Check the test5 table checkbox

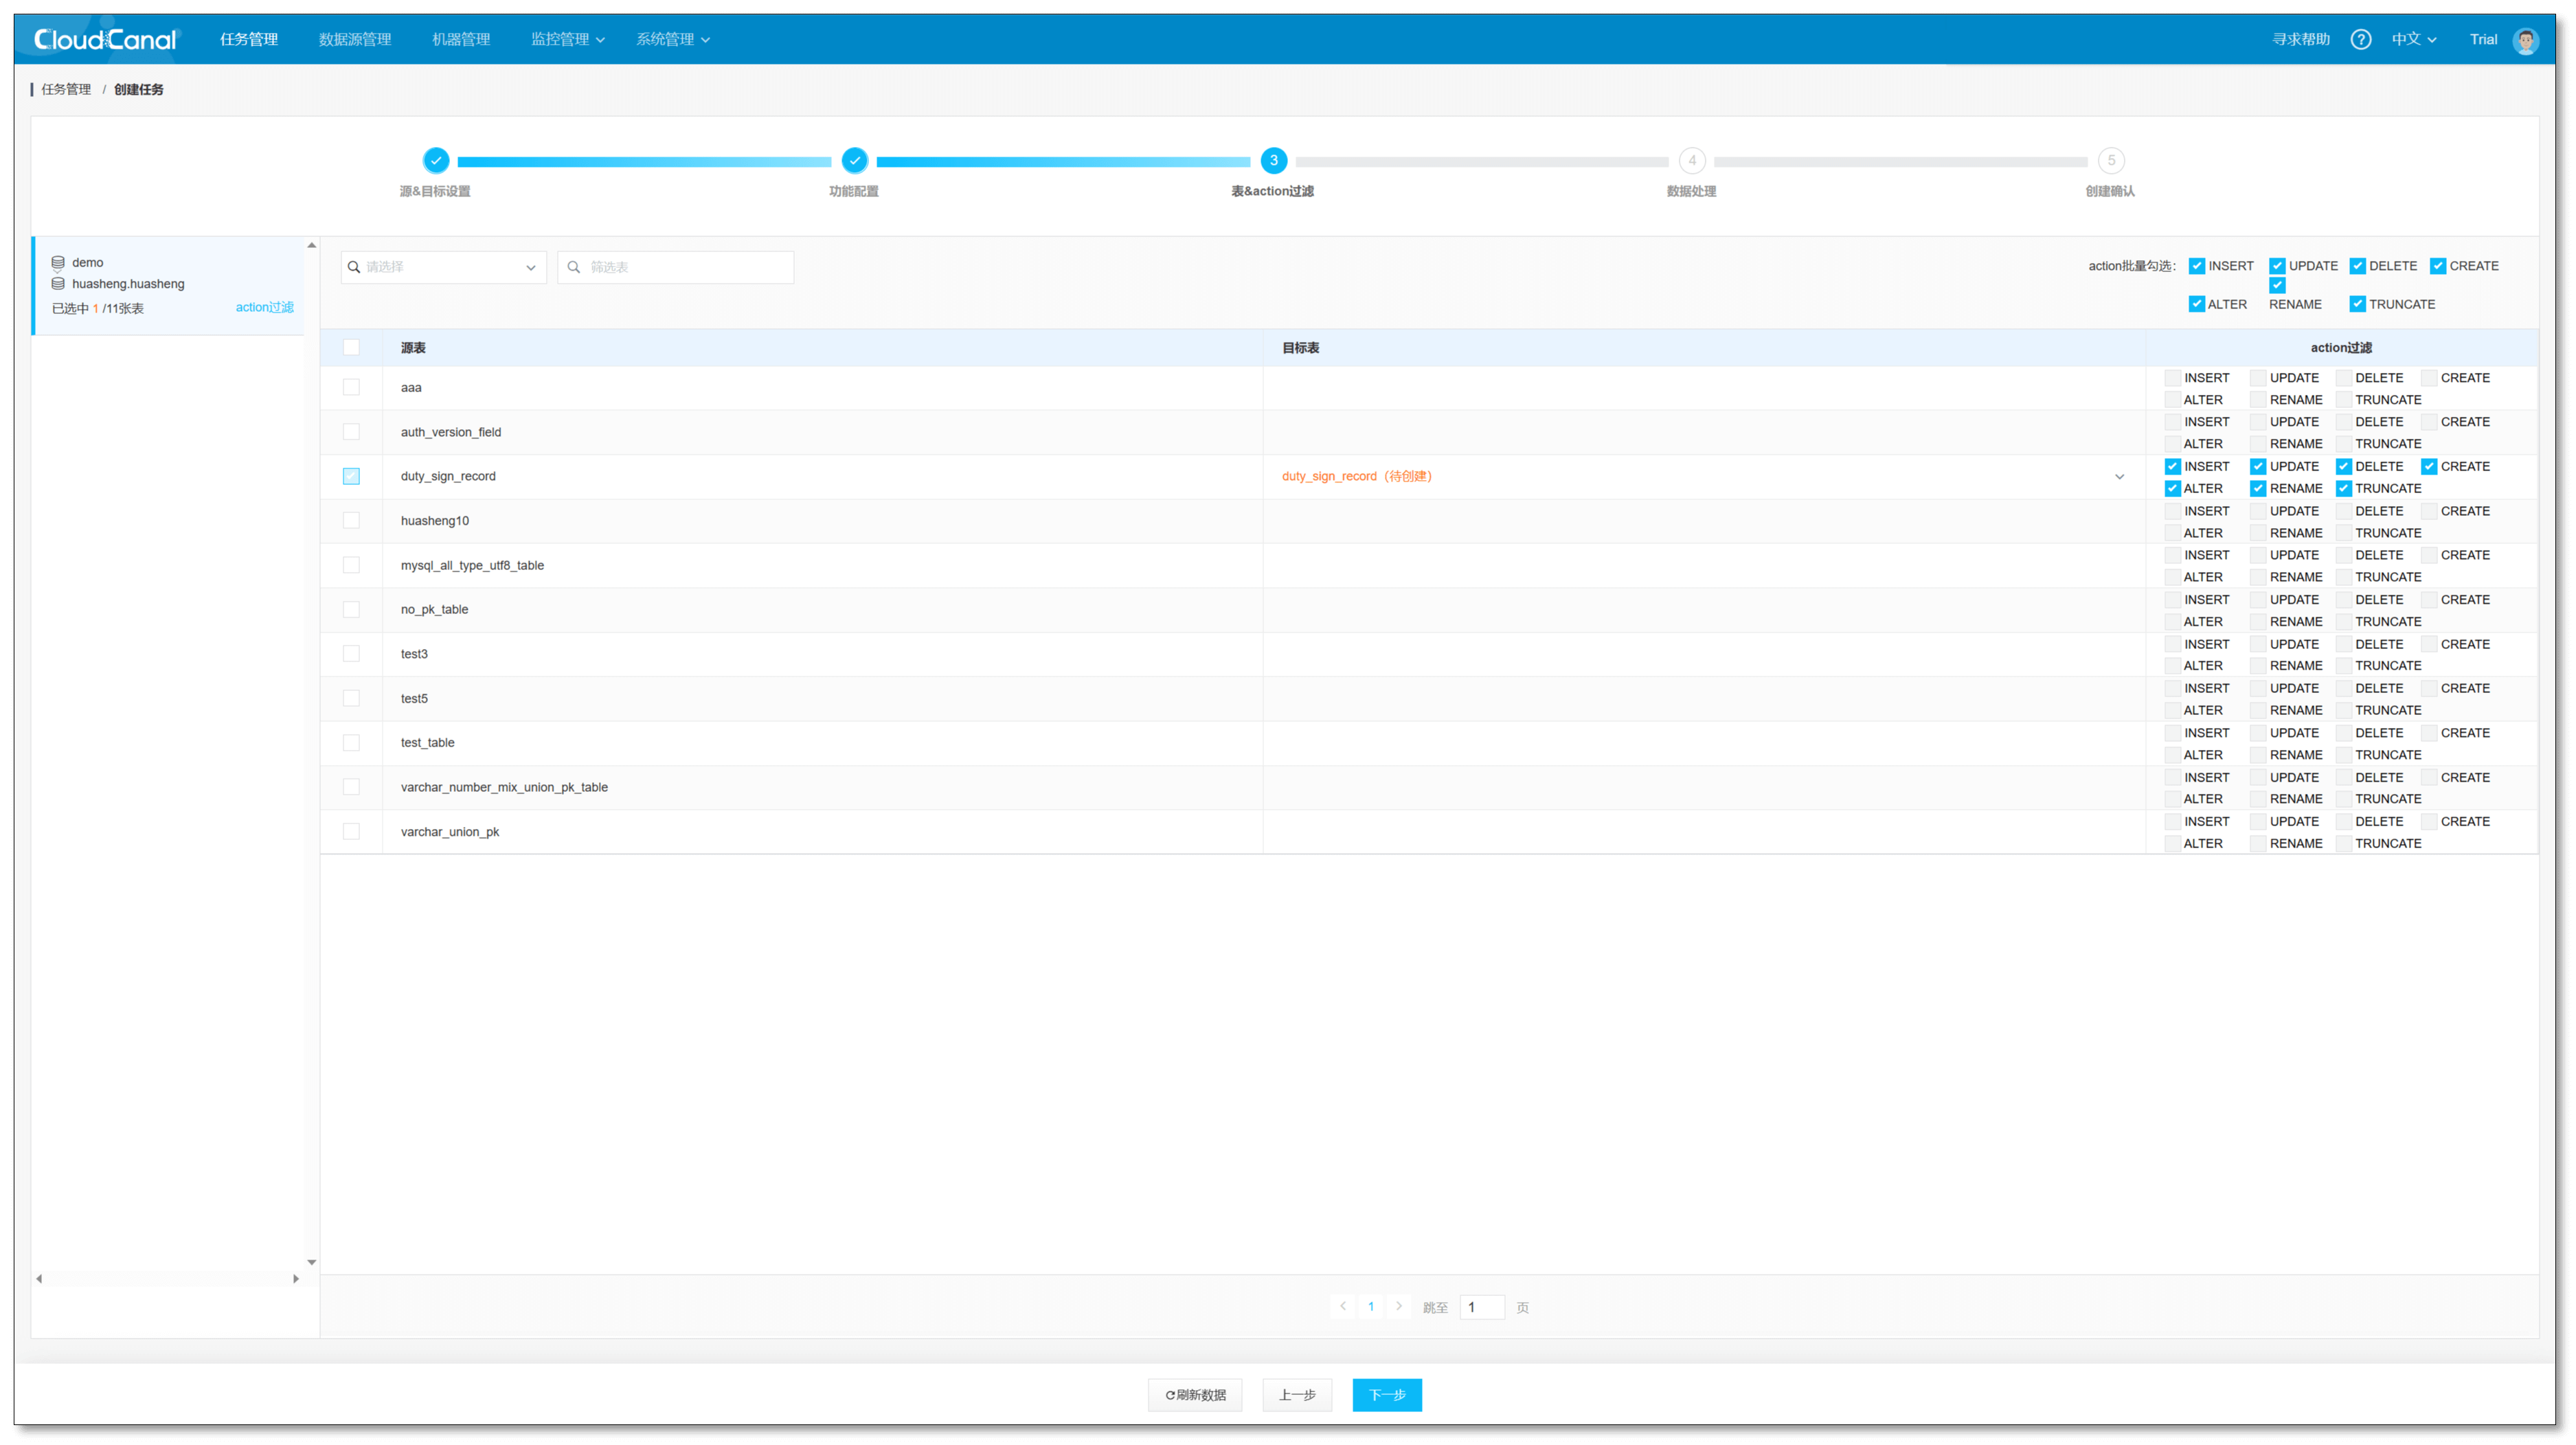pyautogui.click(x=351, y=698)
